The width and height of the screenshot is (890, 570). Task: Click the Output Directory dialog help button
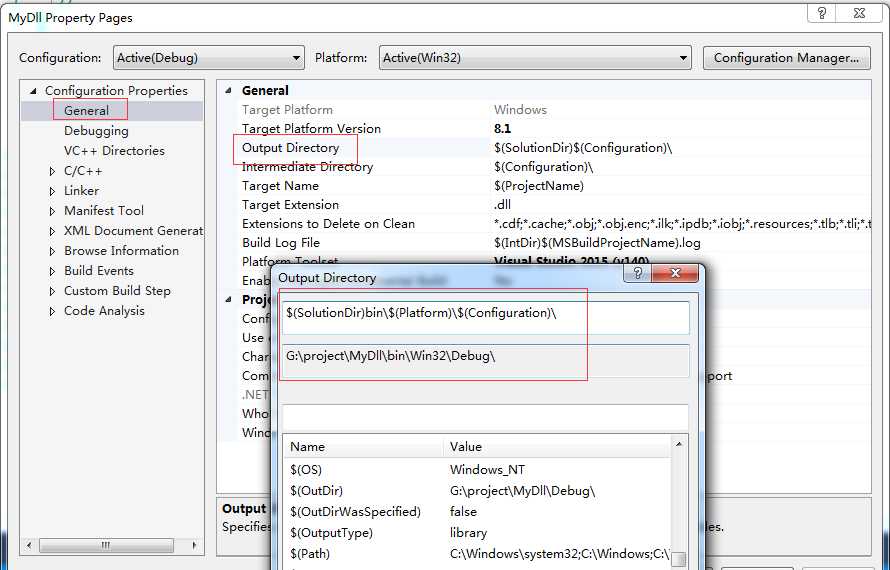637,274
